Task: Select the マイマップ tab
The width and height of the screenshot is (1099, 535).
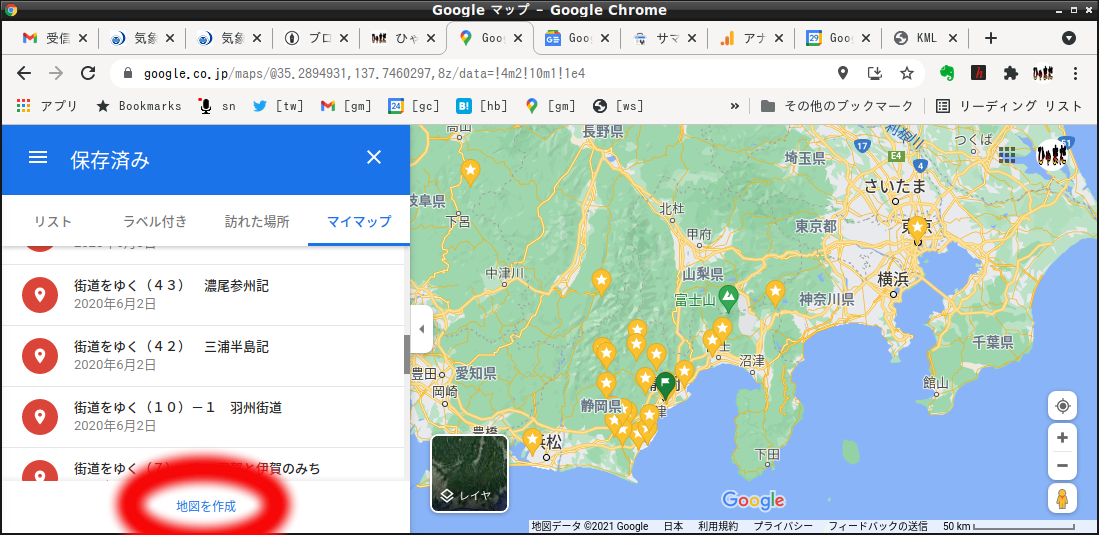Action: point(359,222)
